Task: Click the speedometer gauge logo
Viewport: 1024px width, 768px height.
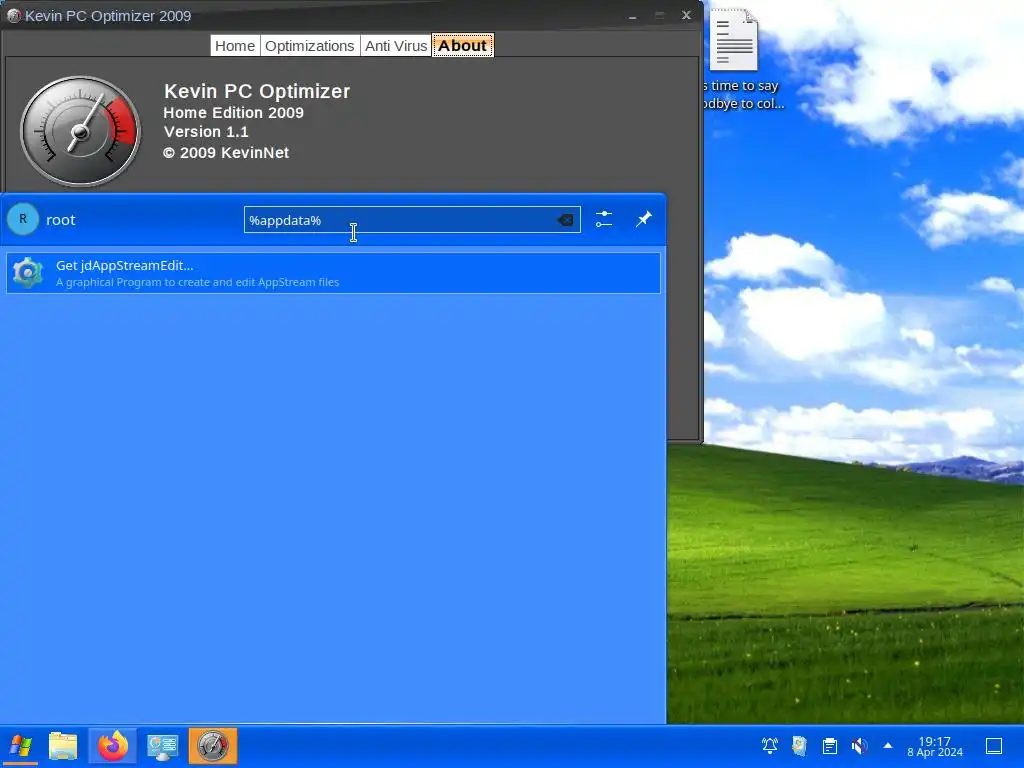Action: [x=80, y=131]
